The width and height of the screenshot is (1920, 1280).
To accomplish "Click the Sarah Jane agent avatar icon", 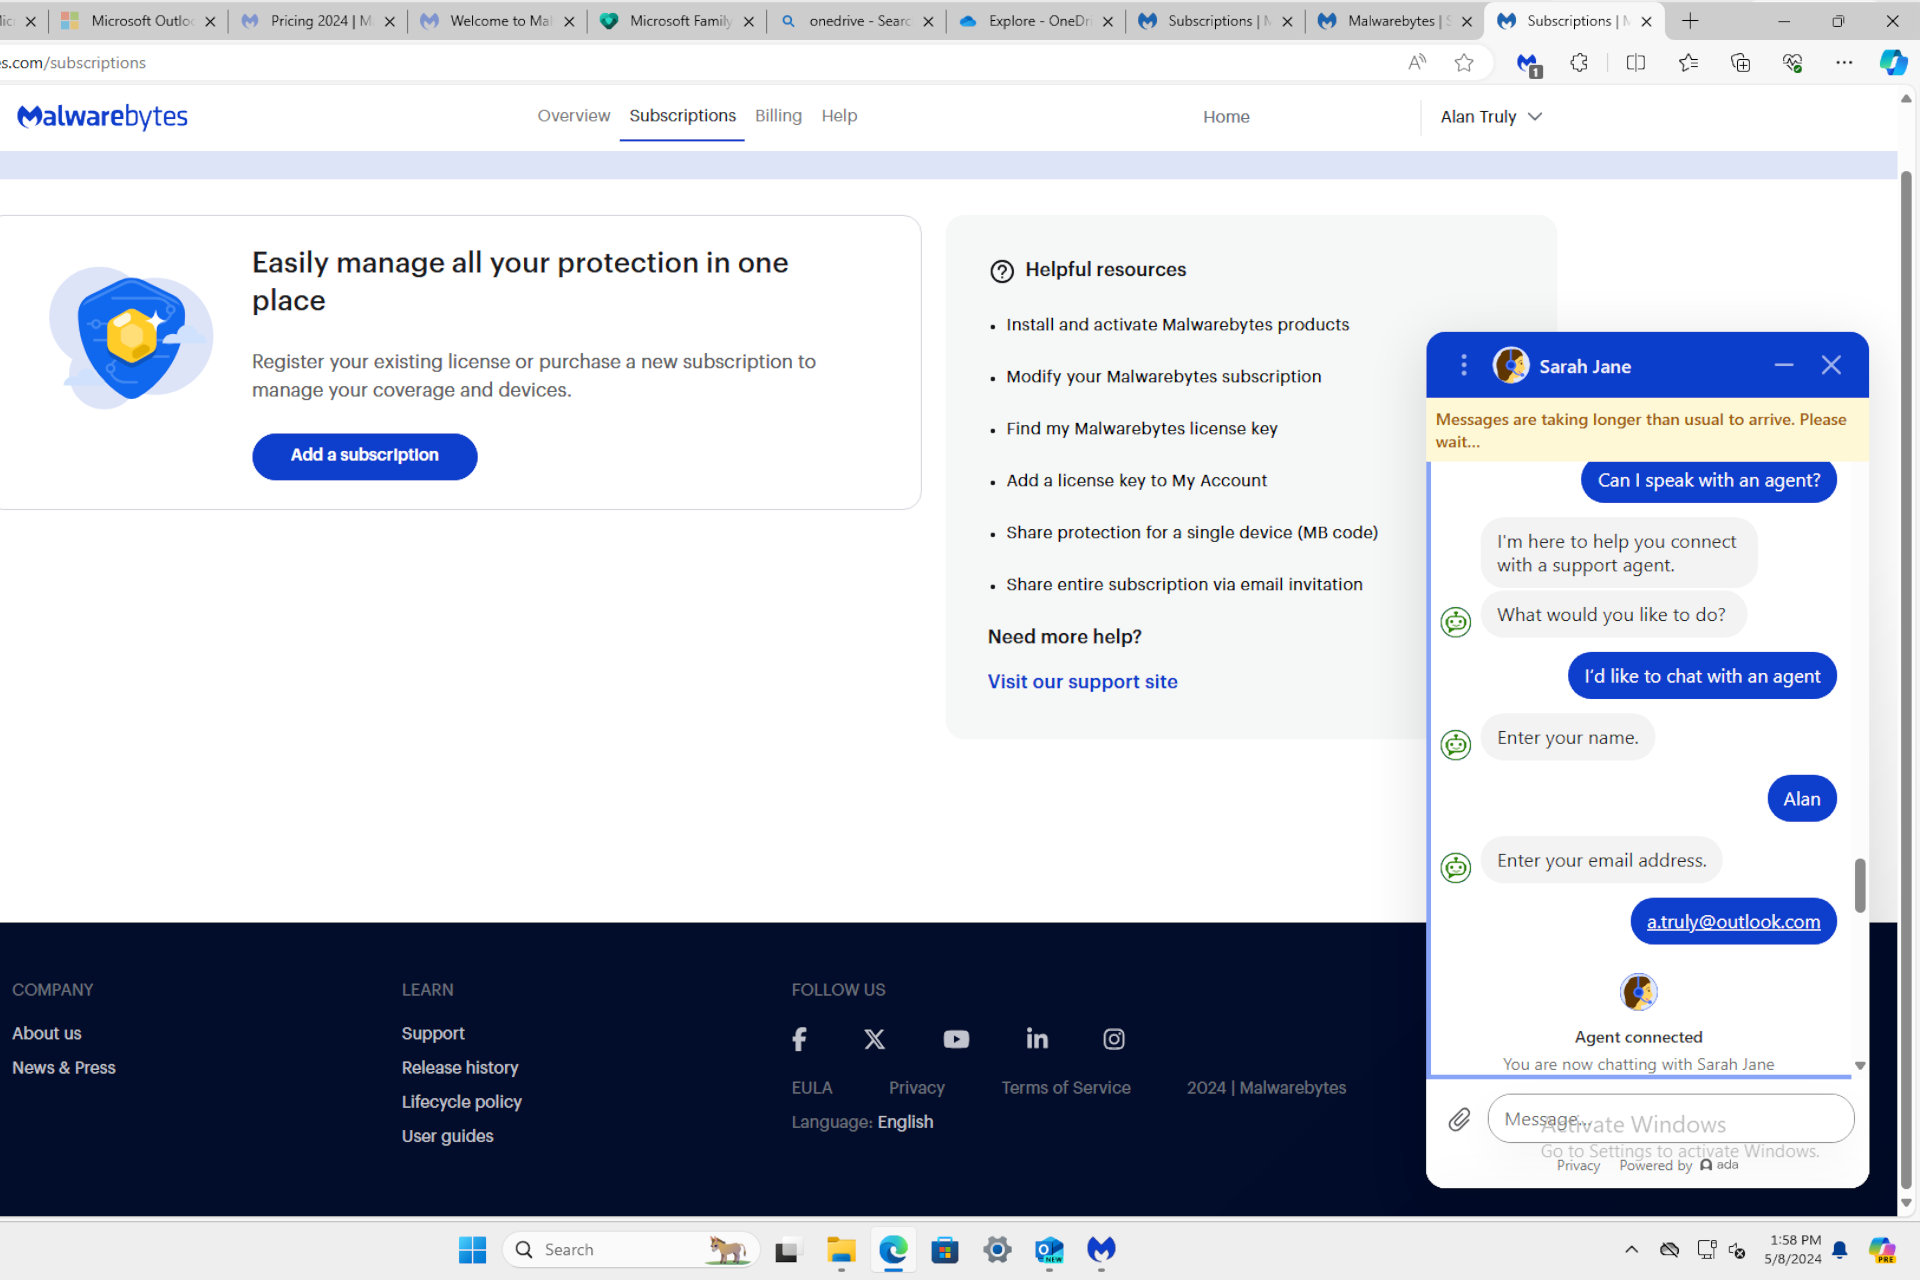I will click(x=1510, y=364).
